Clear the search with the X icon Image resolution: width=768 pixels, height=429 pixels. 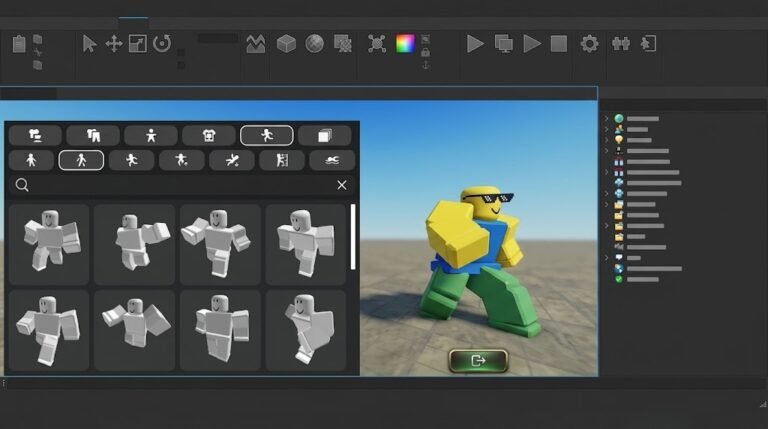point(342,185)
